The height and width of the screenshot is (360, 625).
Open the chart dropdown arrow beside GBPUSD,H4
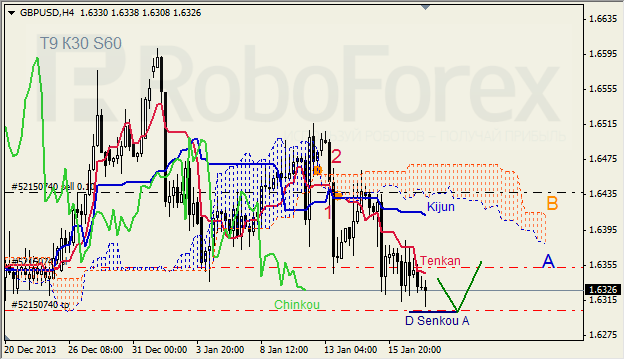click(11, 13)
